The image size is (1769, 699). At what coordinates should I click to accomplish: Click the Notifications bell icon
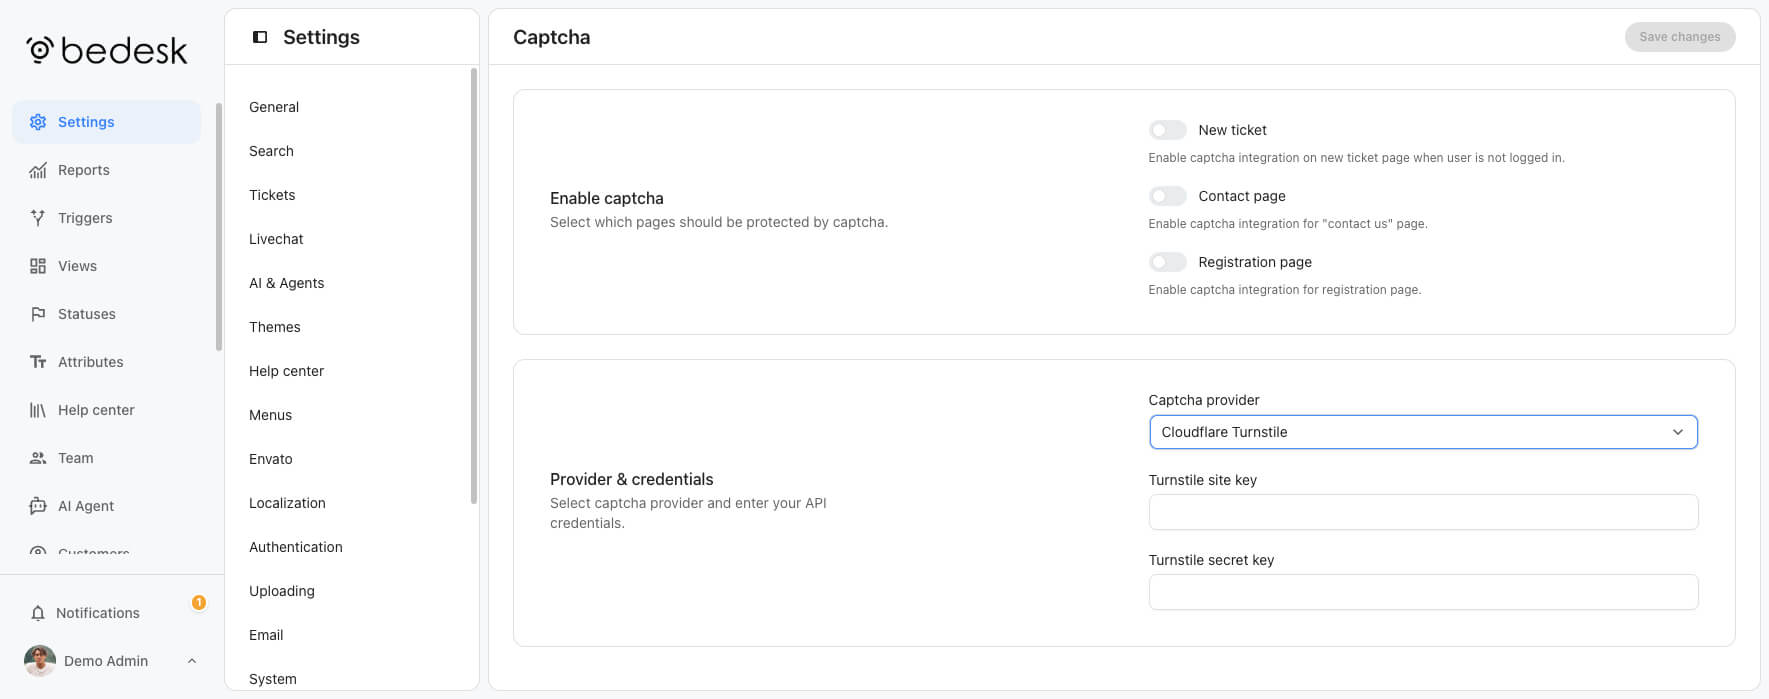pyautogui.click(x=38, y=613)
